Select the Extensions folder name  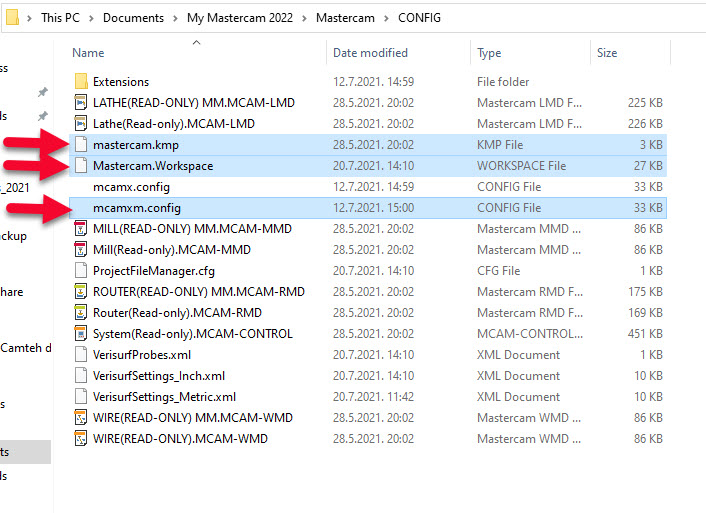(x=121, y=82)
